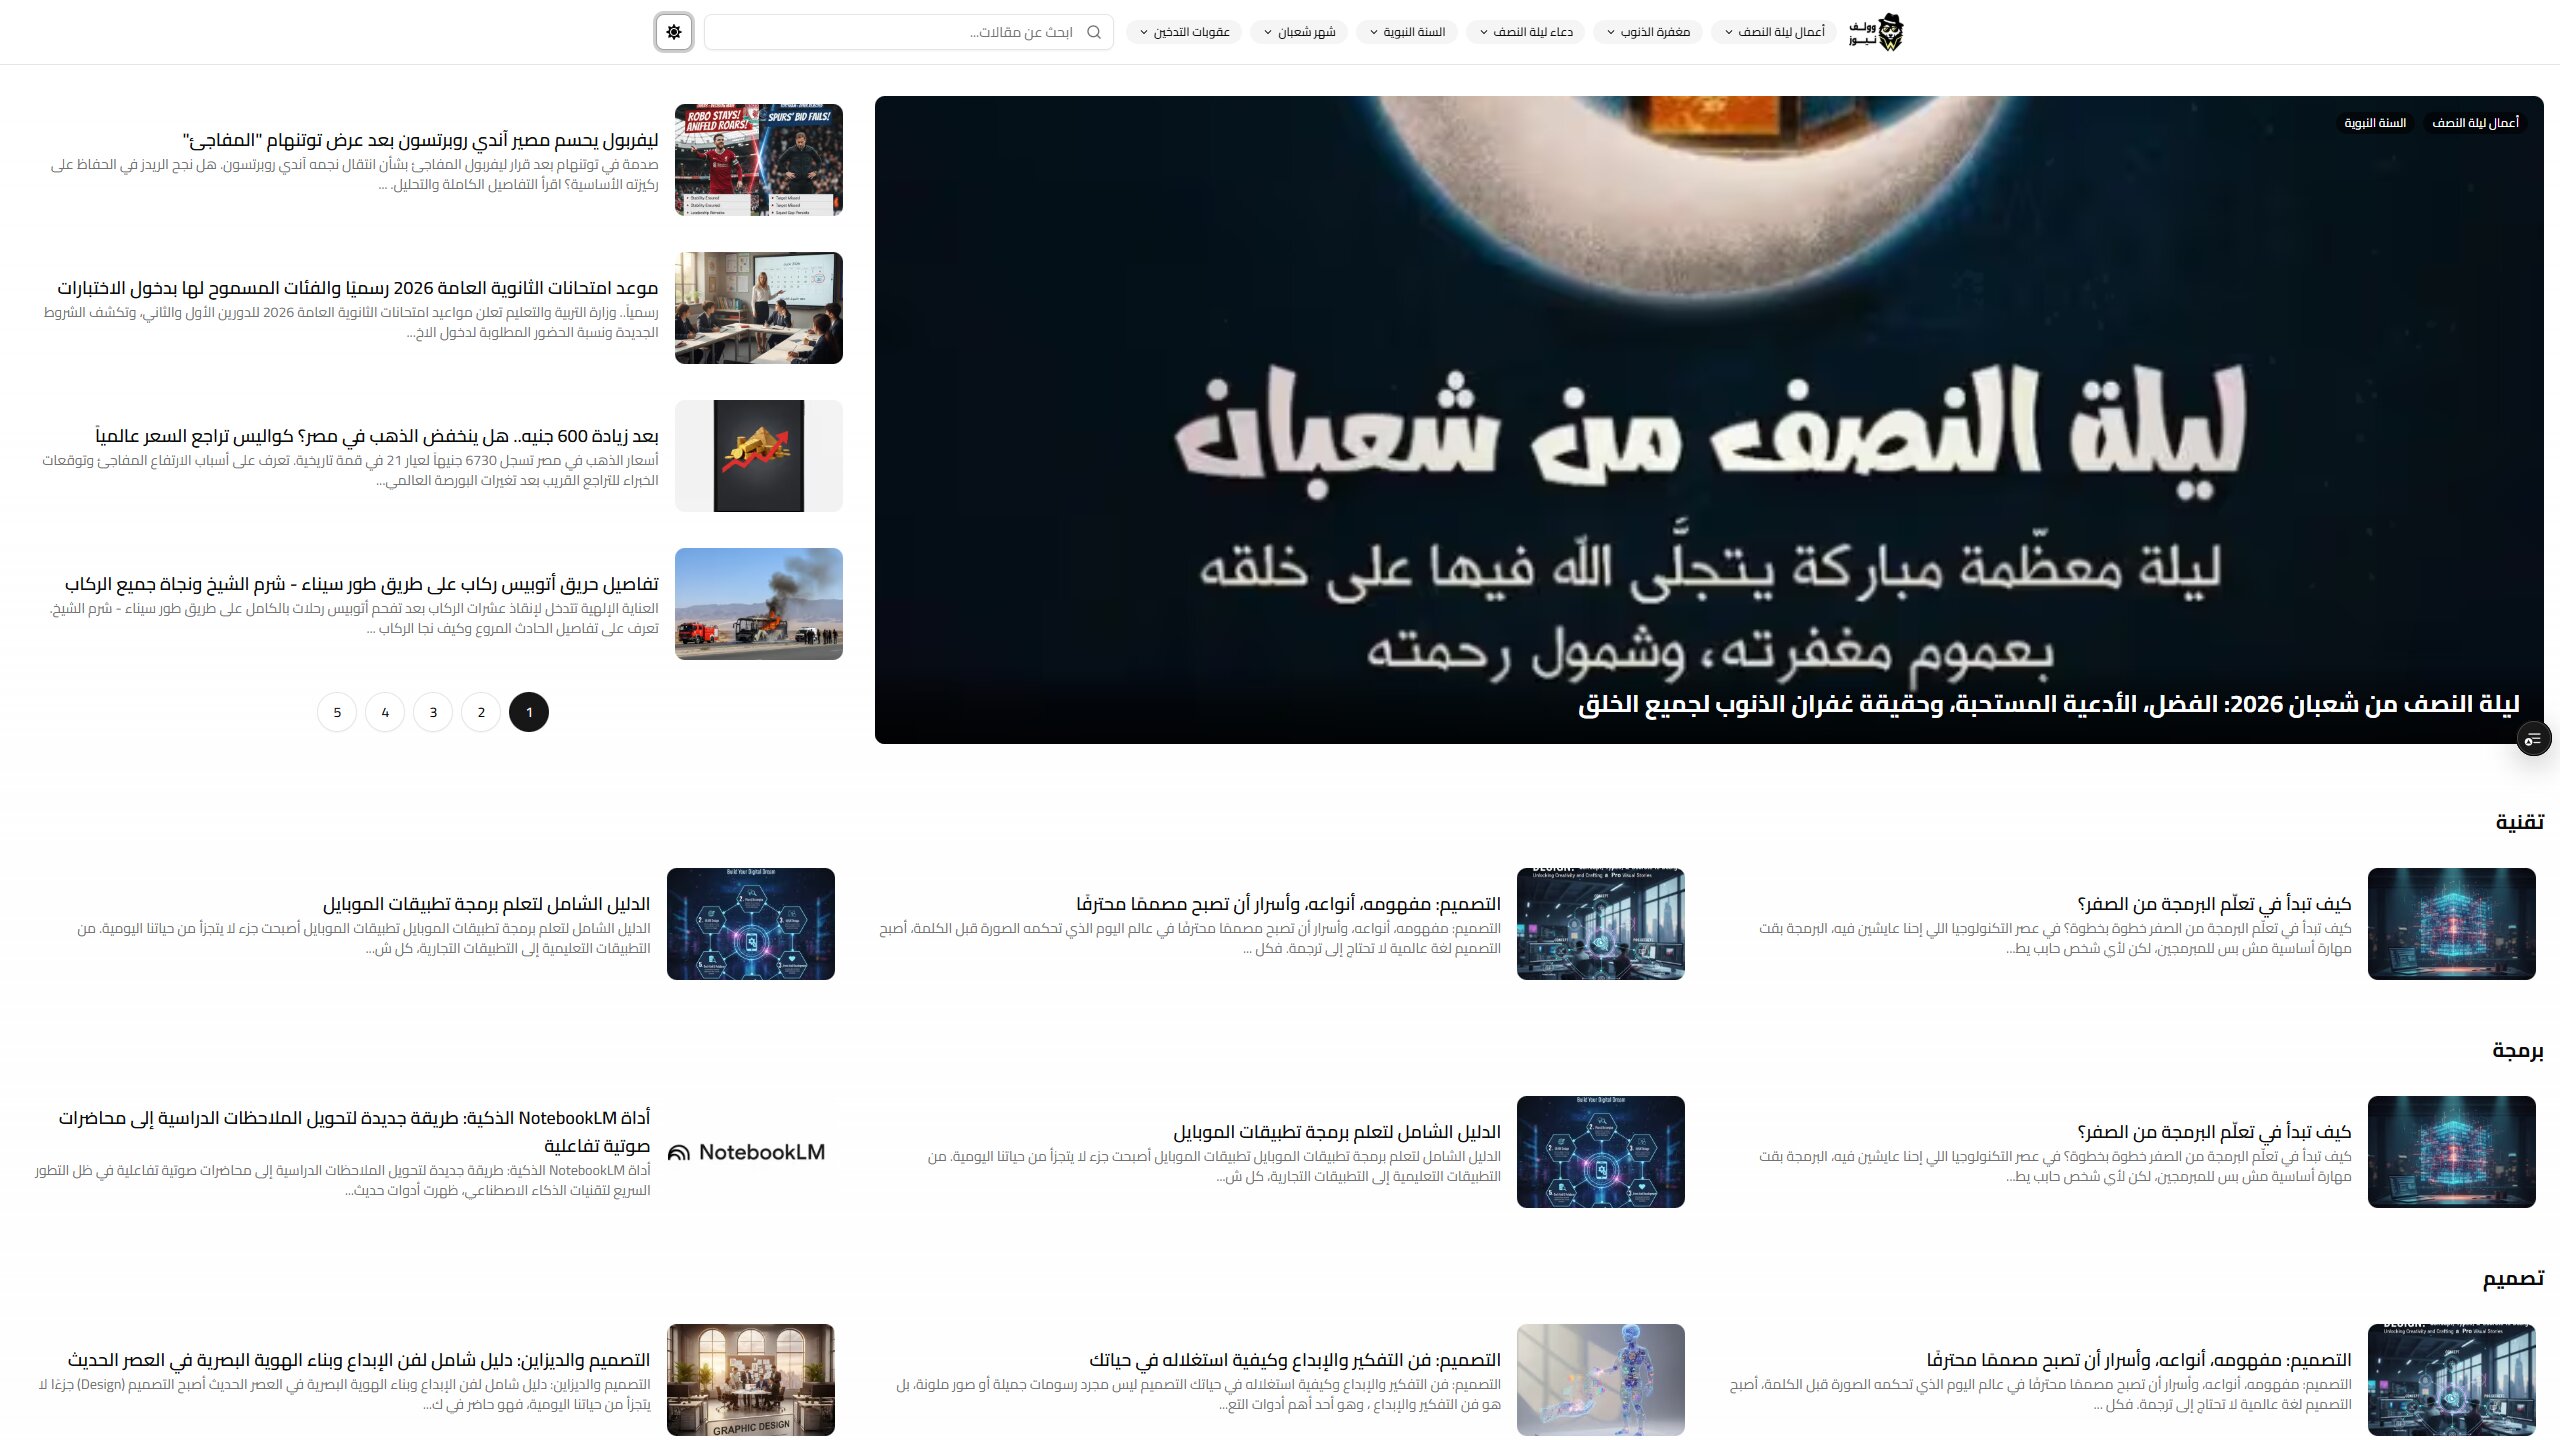
Task: Open the تقنية section heading
Action: pyautogui.click(x=2519, y=822)
